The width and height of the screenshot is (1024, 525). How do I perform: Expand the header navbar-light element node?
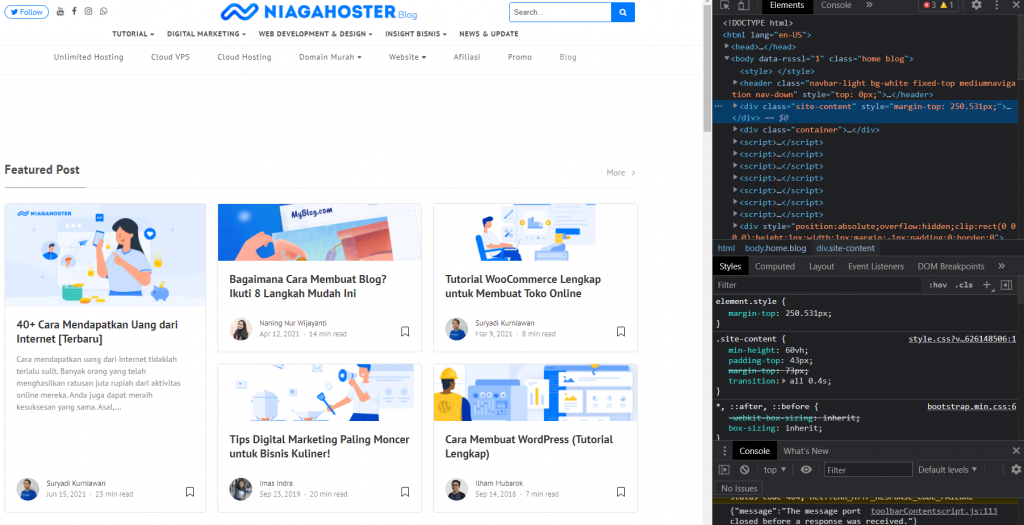[x=735, y=83]
